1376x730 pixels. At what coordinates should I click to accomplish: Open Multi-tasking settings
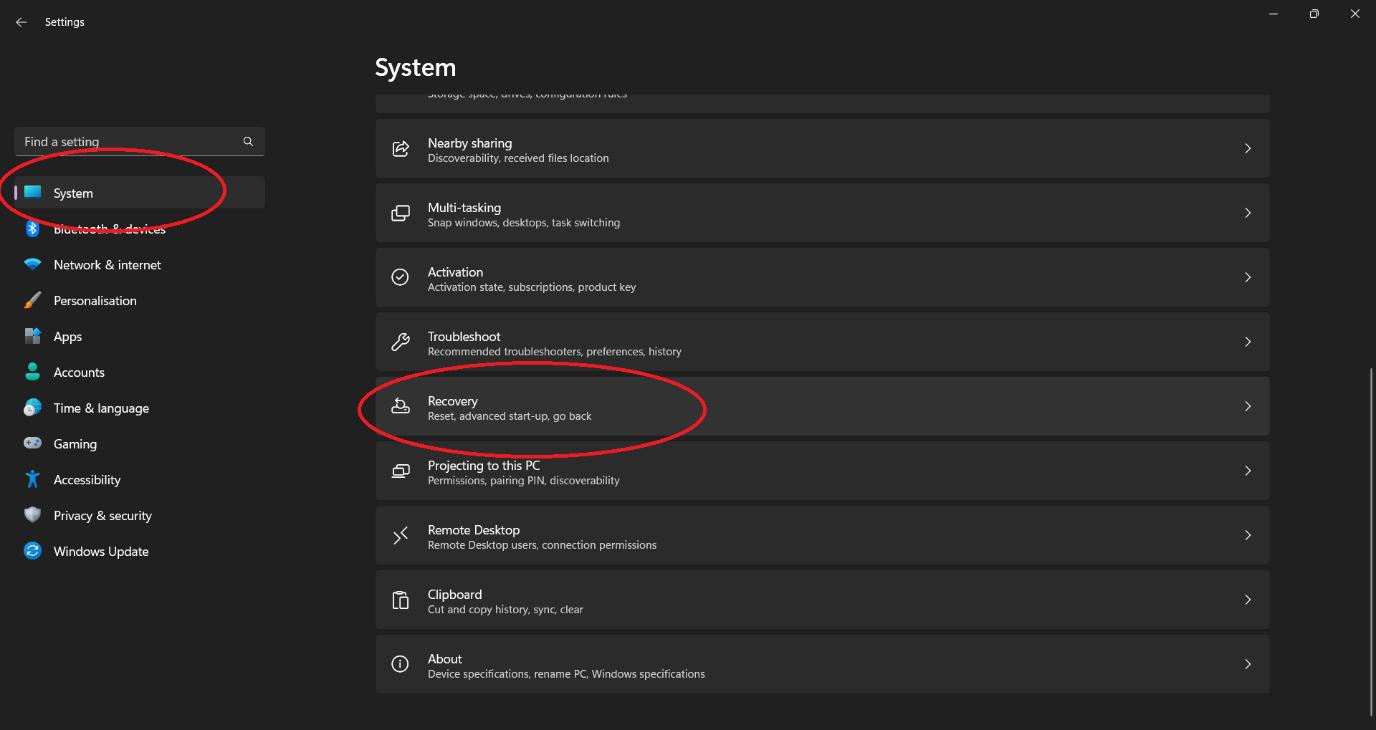tap(822, 213)
